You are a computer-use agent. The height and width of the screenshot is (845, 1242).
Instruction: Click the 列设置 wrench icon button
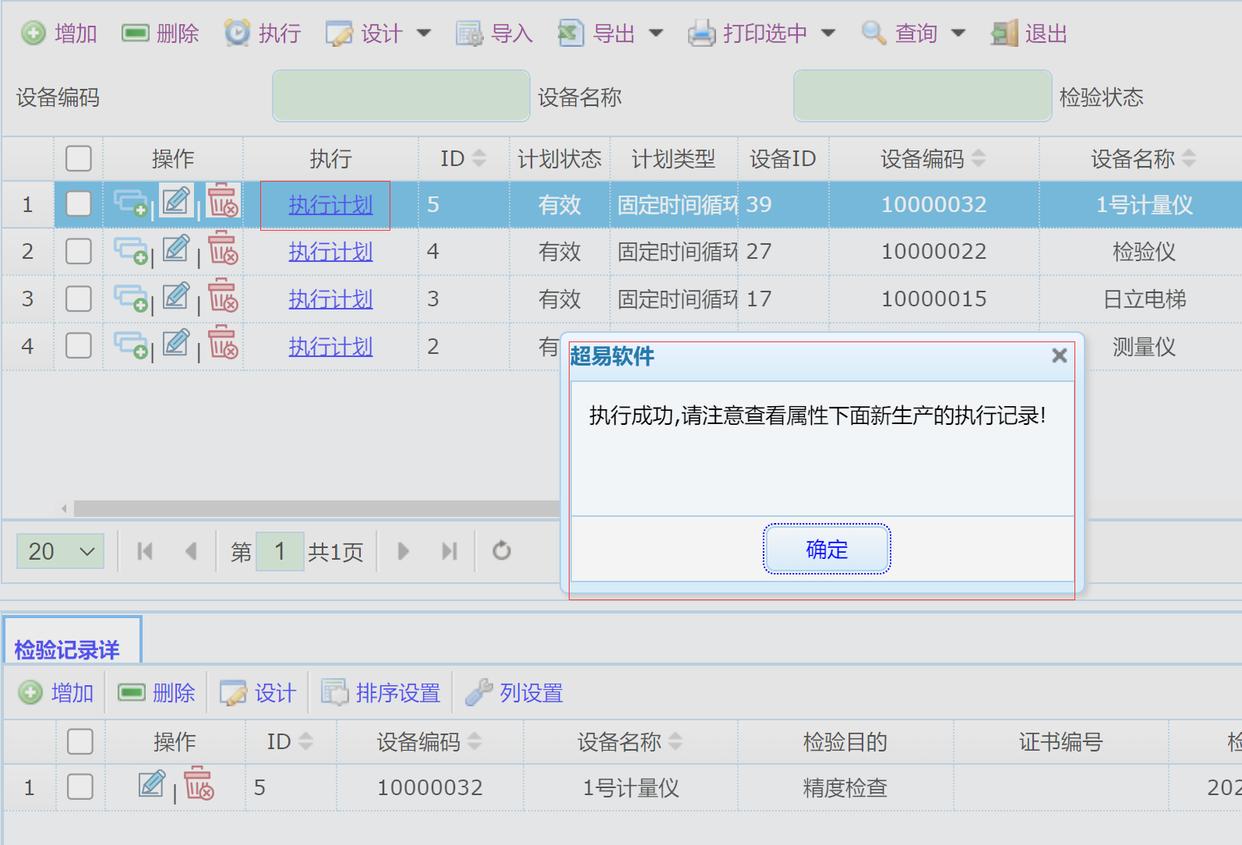click(x=514, y=692)
